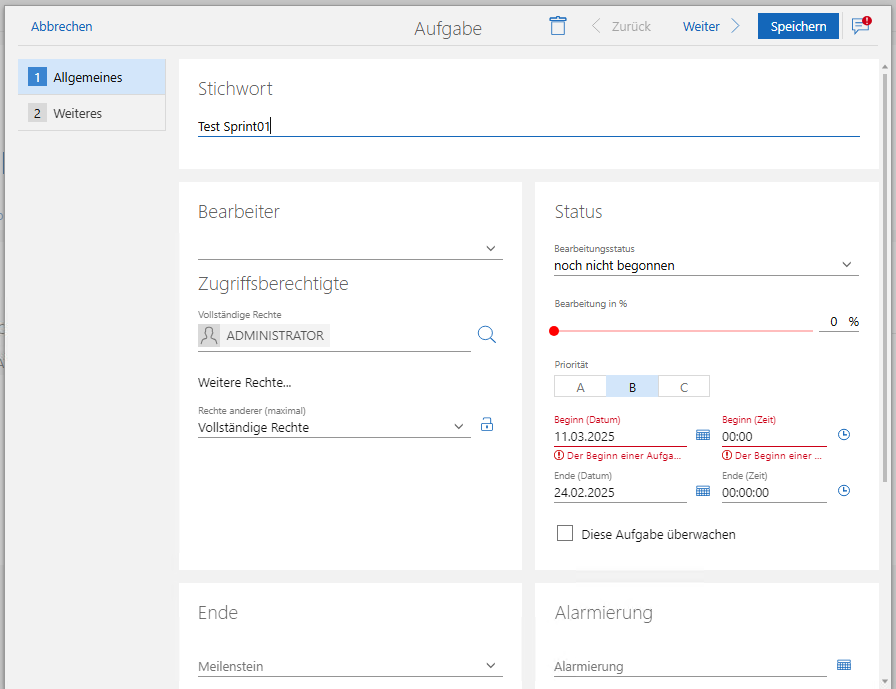The width and height of the screenshot is (896, 689).
Task: Enable 'Diese Aufgabe überwachen' checkbox
Action: pos(565,534)
